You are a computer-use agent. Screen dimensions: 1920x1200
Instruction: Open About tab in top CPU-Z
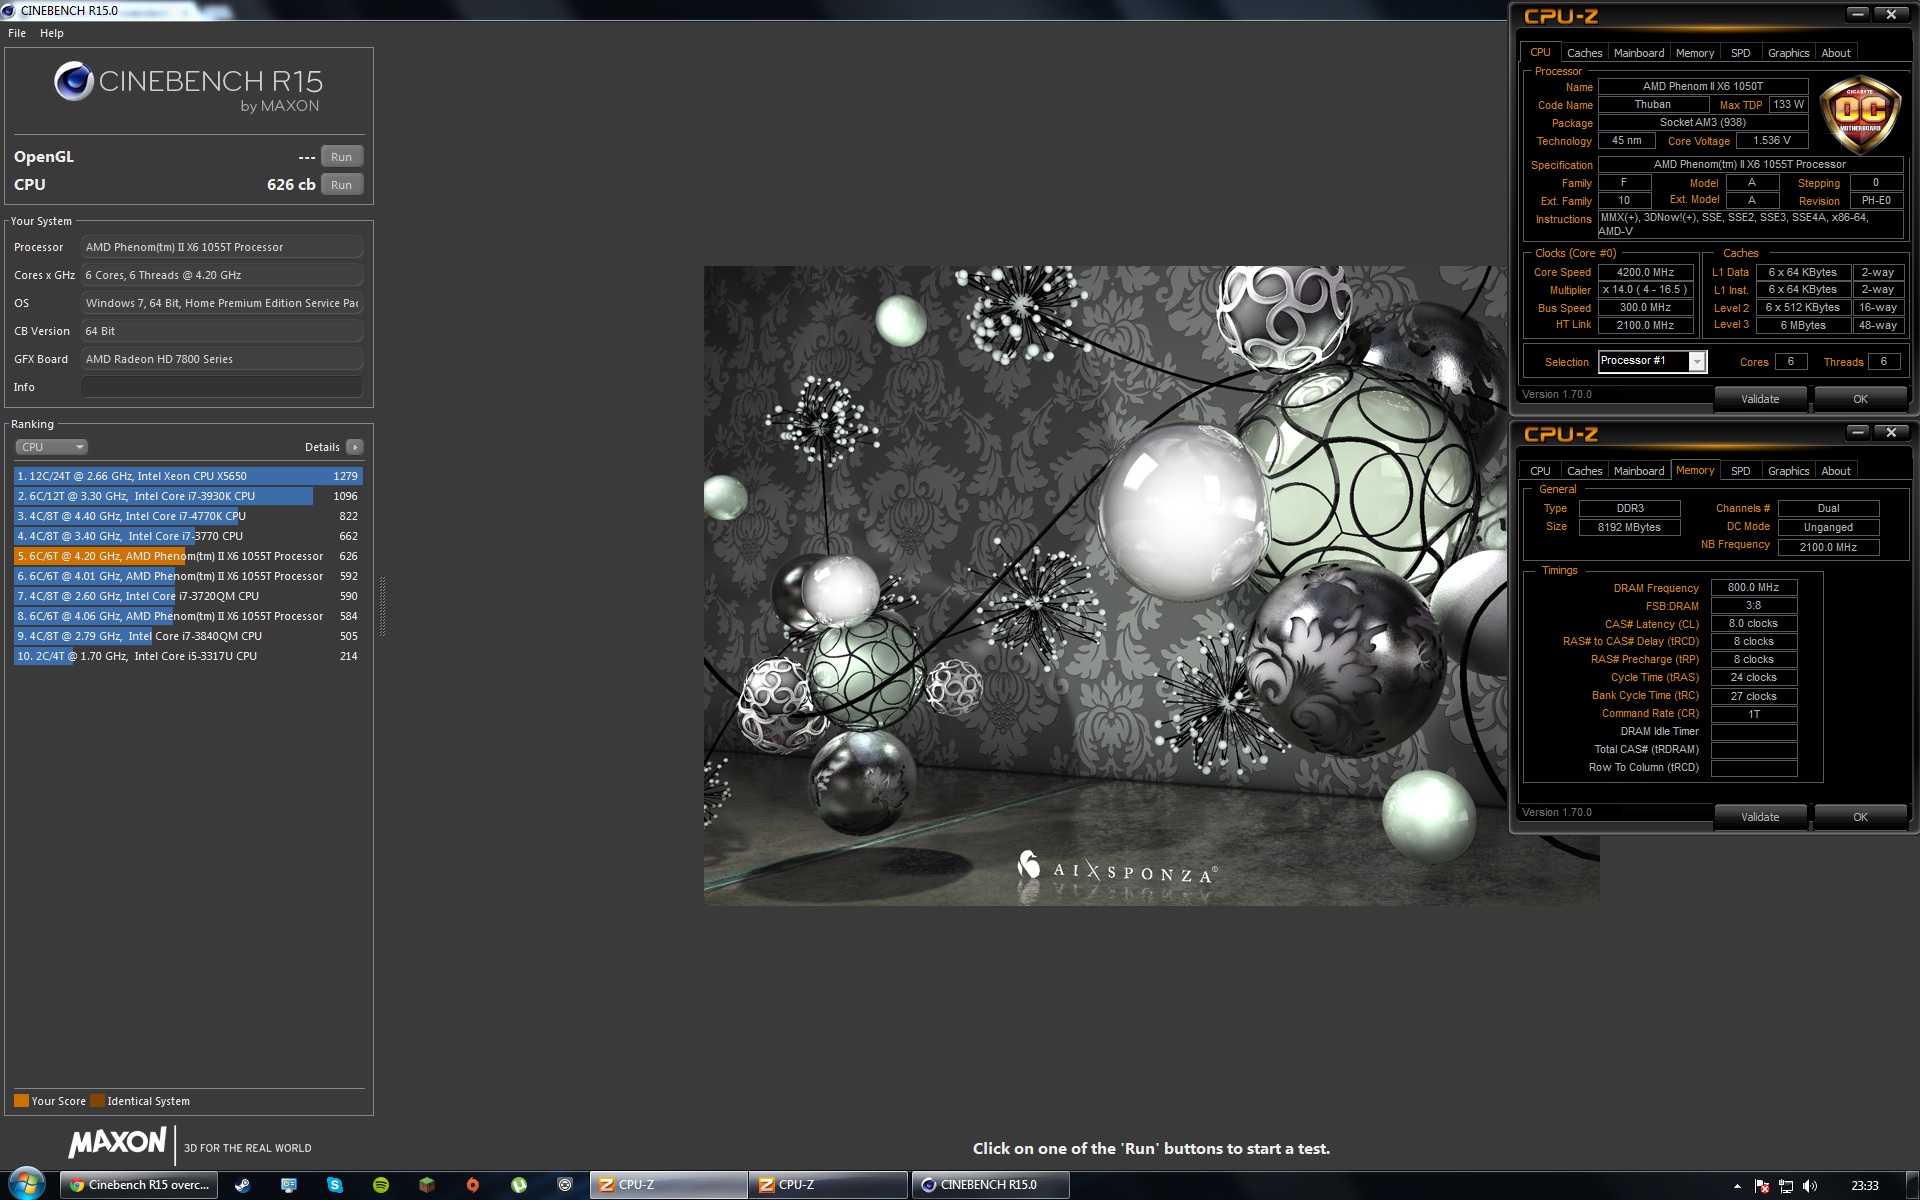pyautogui.click(x=1836, y=53)
